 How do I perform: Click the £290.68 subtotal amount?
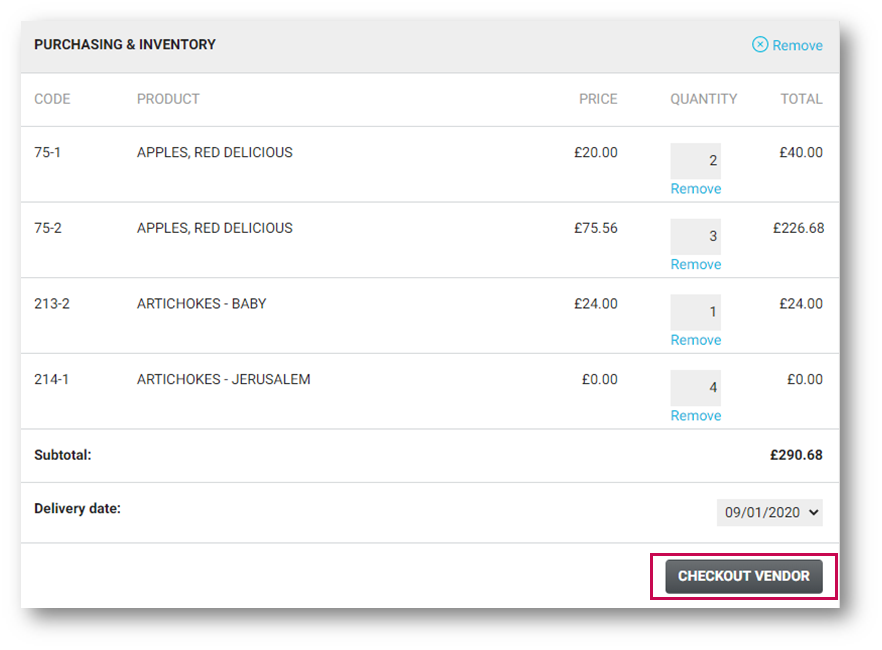click(796, 455)
